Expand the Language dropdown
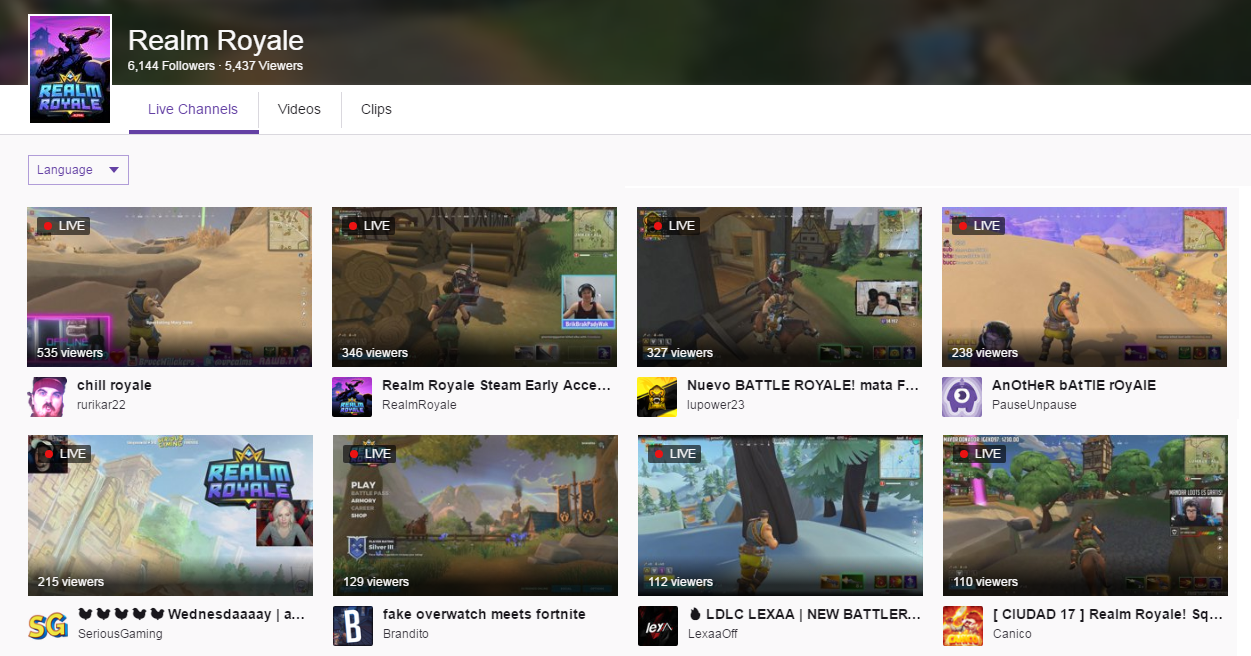Image resolution: width=1251 pixels, height=656 pixels. 78,170
